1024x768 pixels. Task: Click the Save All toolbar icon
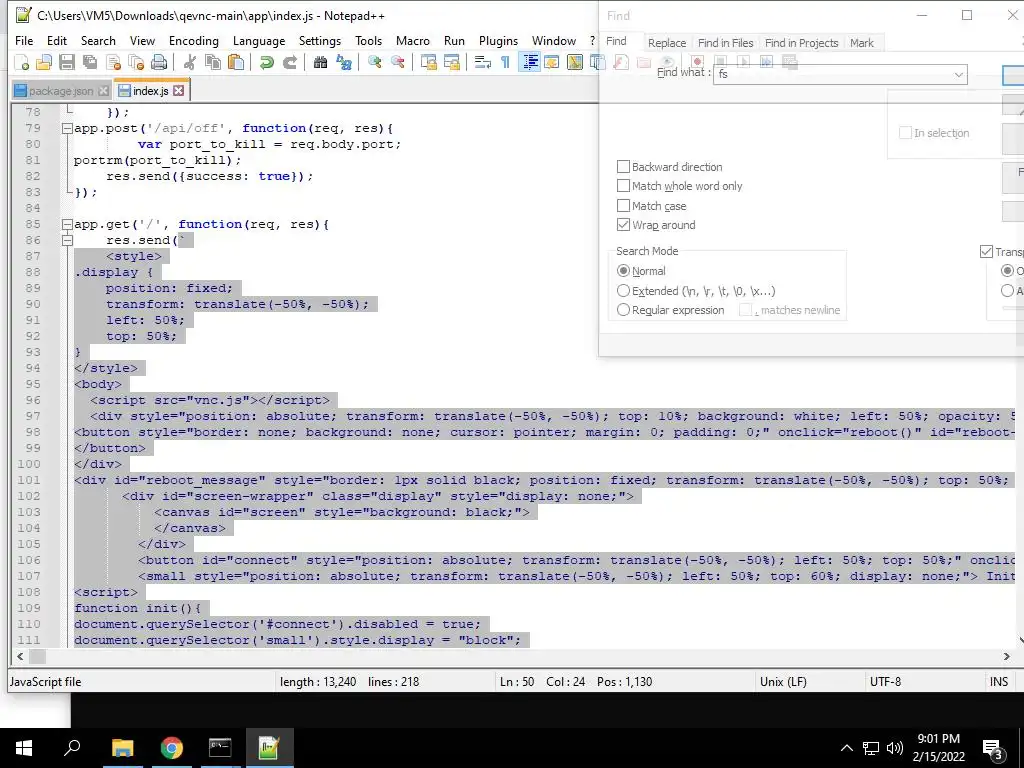[89, 63]
